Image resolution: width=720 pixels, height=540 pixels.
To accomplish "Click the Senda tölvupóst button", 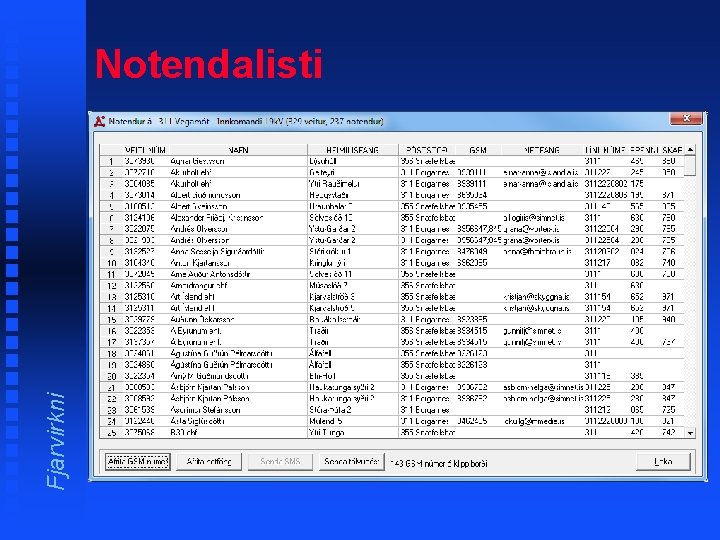I will [x=352, y=461].
